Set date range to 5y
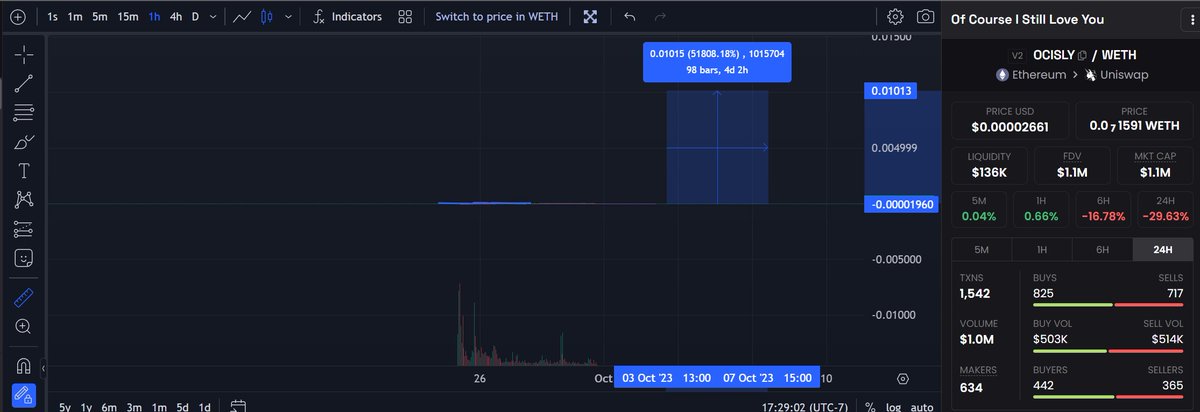 (65, 407)
